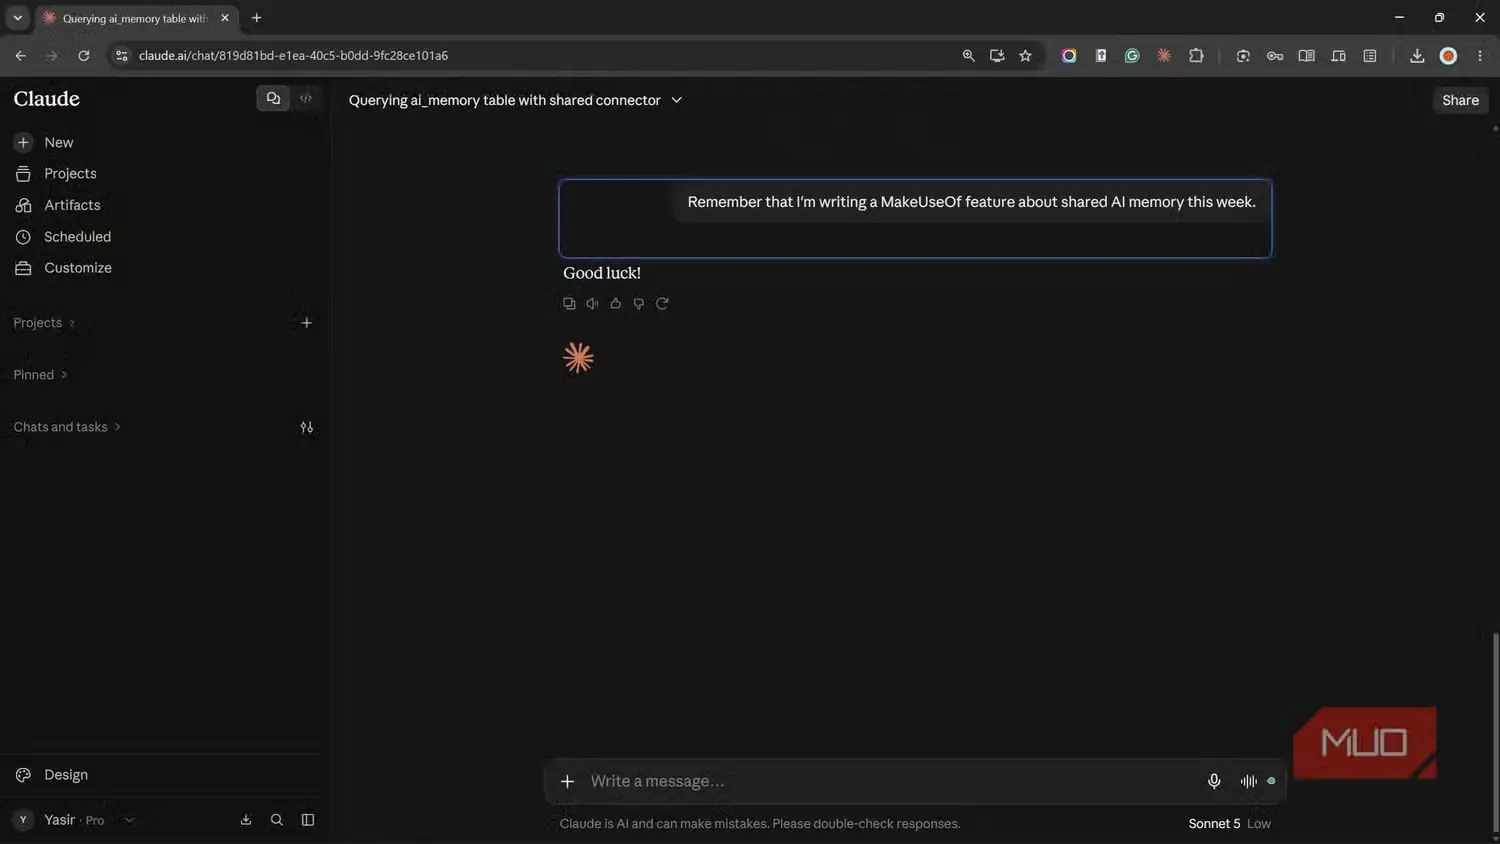Image resolution: width=1500 pixels, height=844 pixels.
Task: Open a new browser tab
Action: 257,18
